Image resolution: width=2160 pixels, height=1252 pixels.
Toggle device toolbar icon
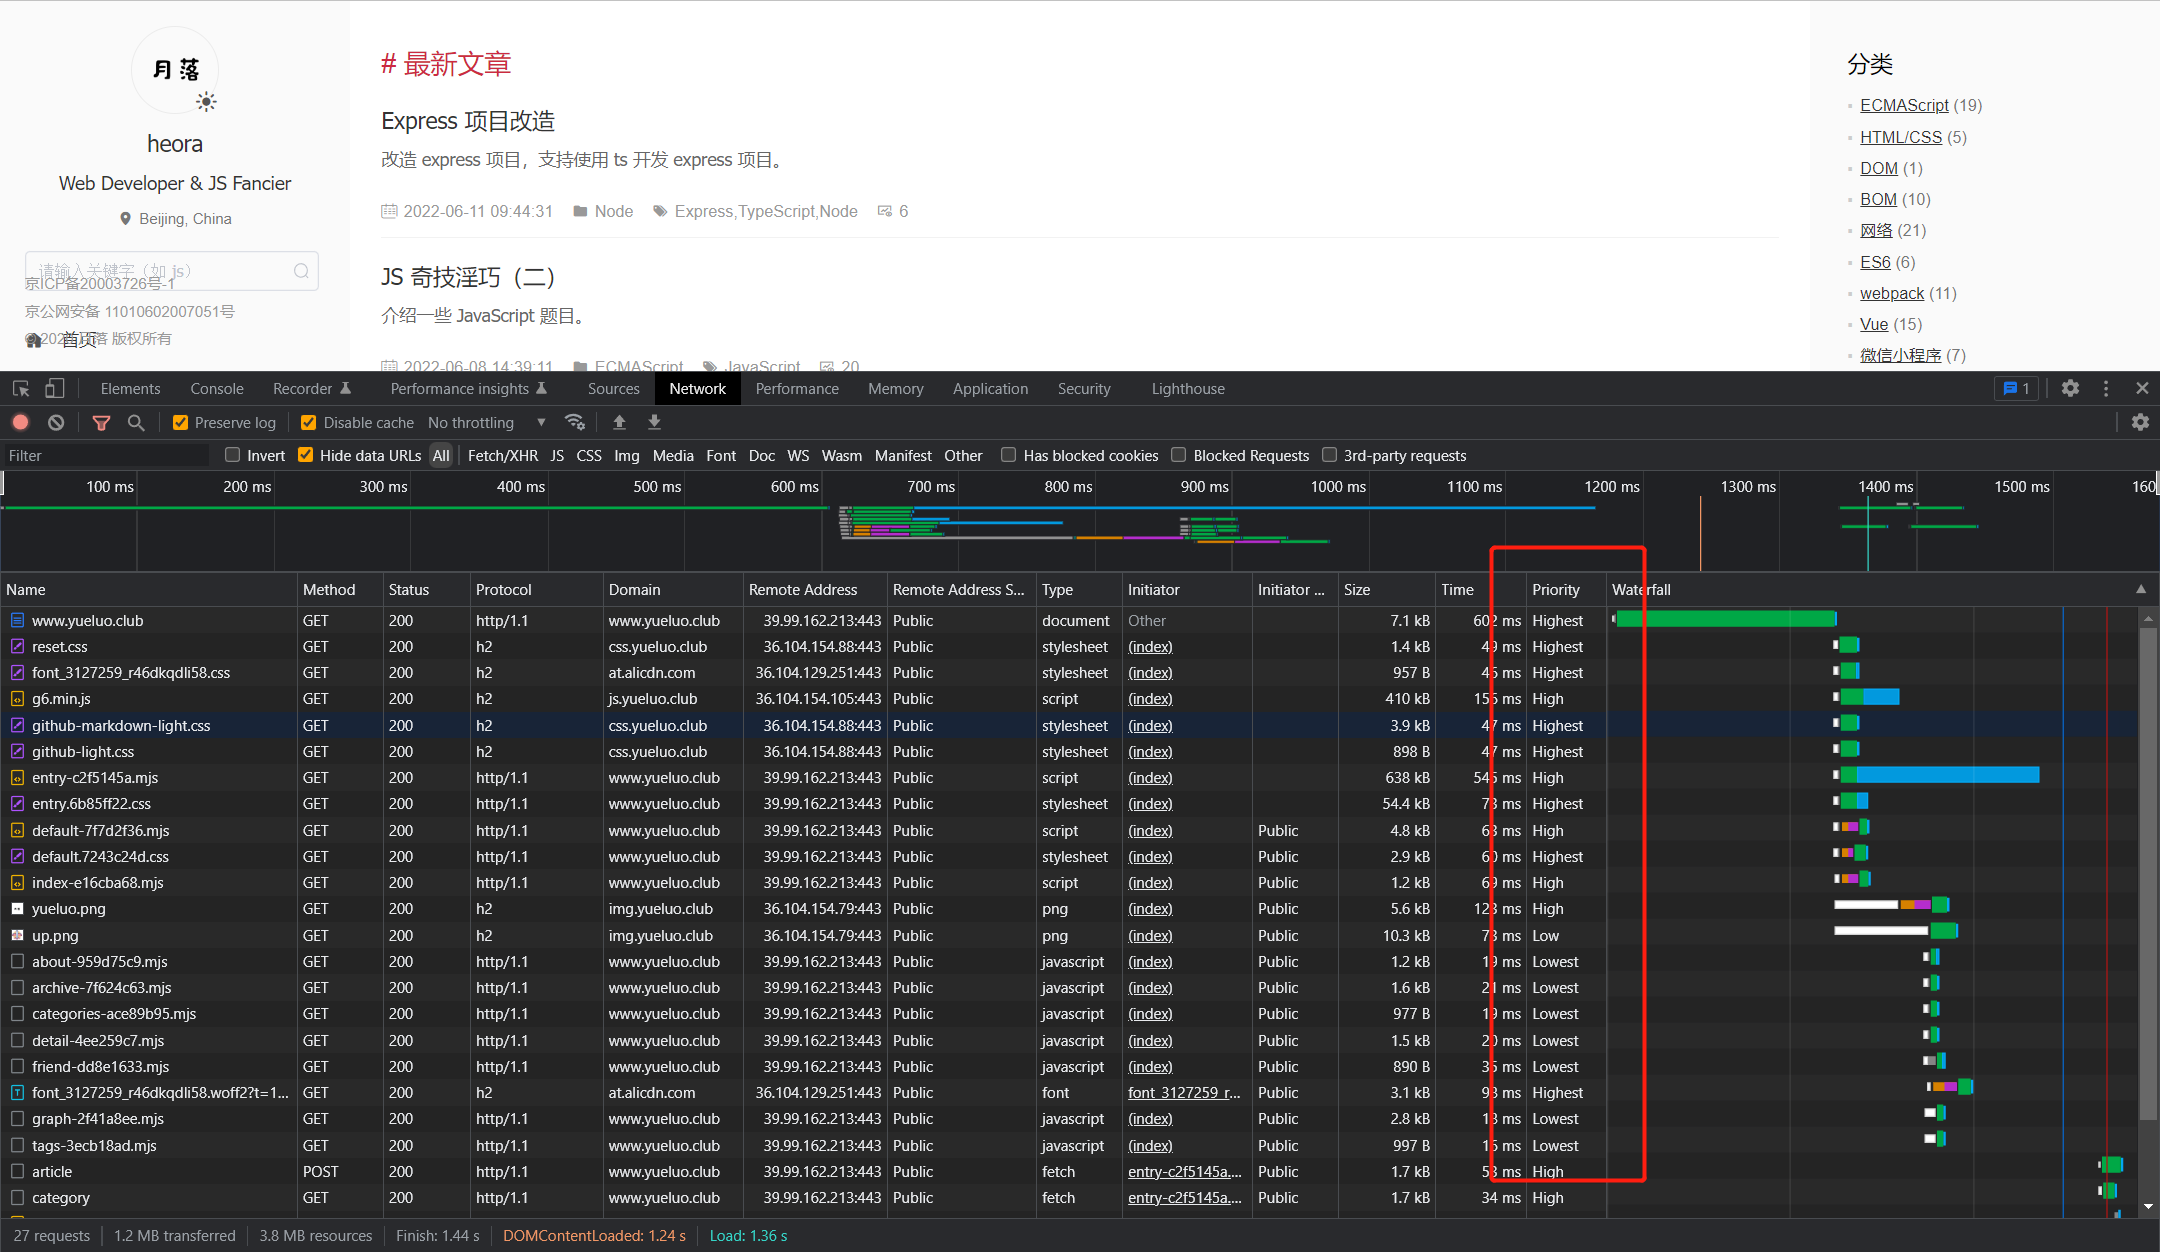55,389
